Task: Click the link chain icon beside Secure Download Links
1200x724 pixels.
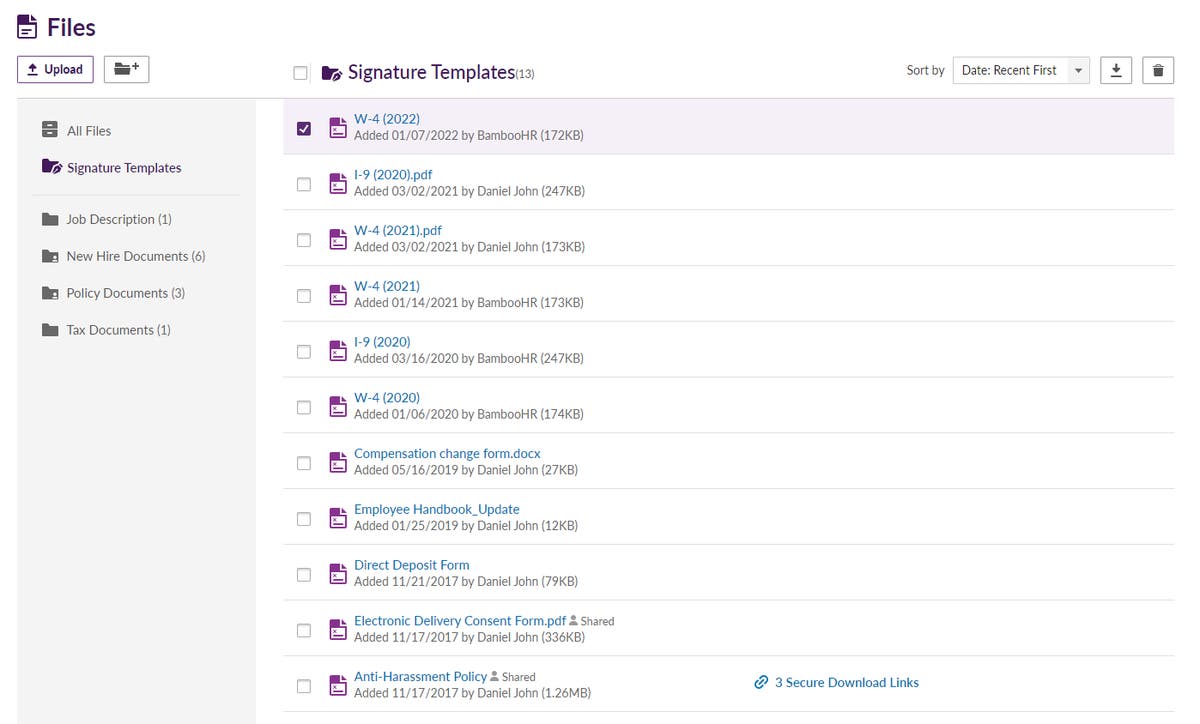Action: [x=761, y=683]
